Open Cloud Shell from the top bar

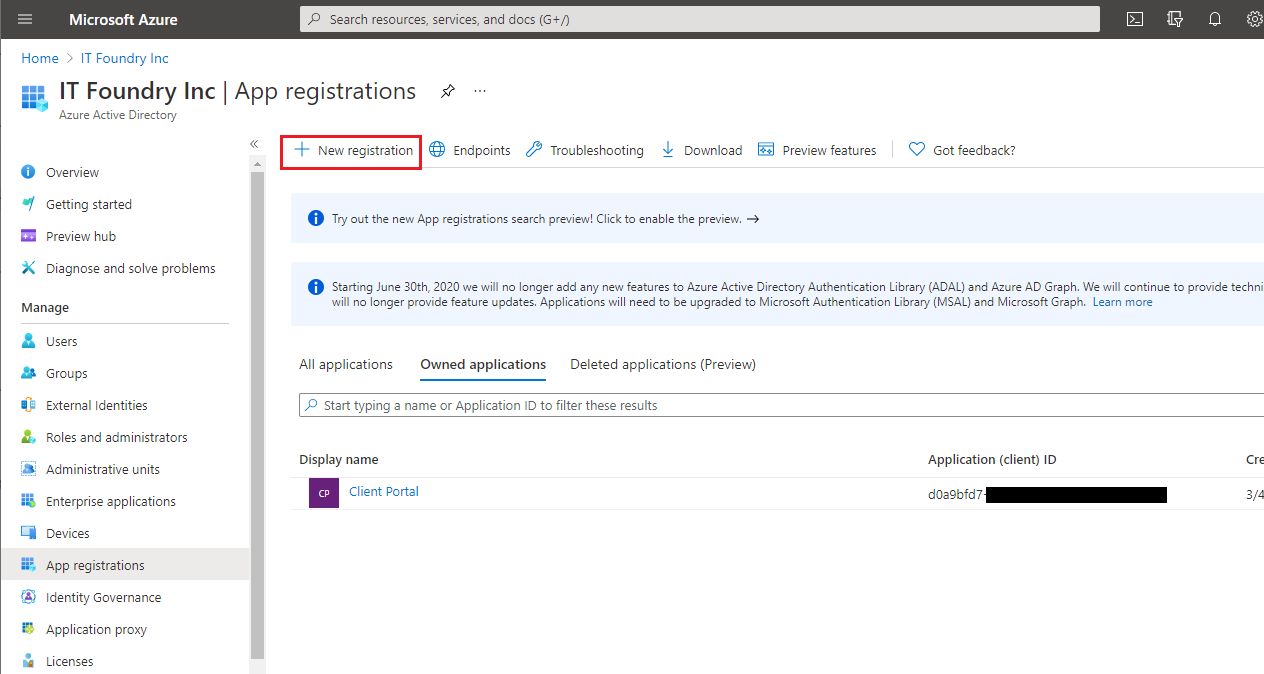[1134, 18]
